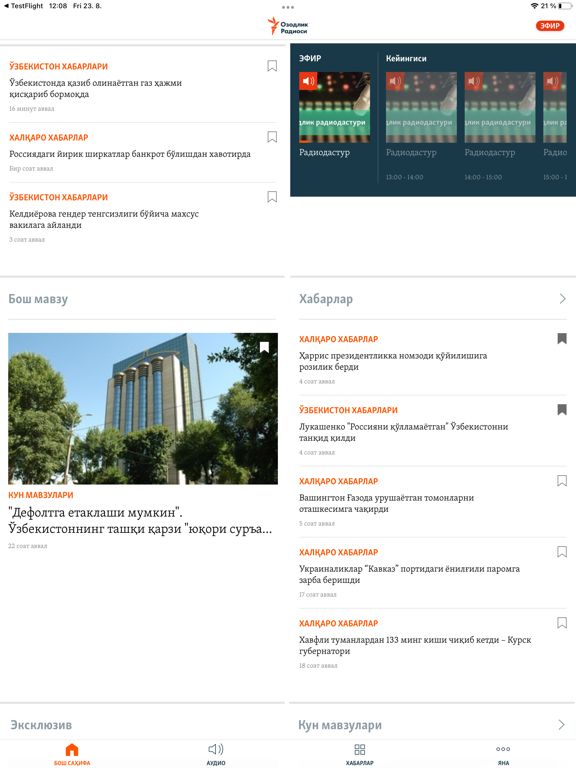Tap speaker icon on live radio thumbnail

click(x=308, y=81)
